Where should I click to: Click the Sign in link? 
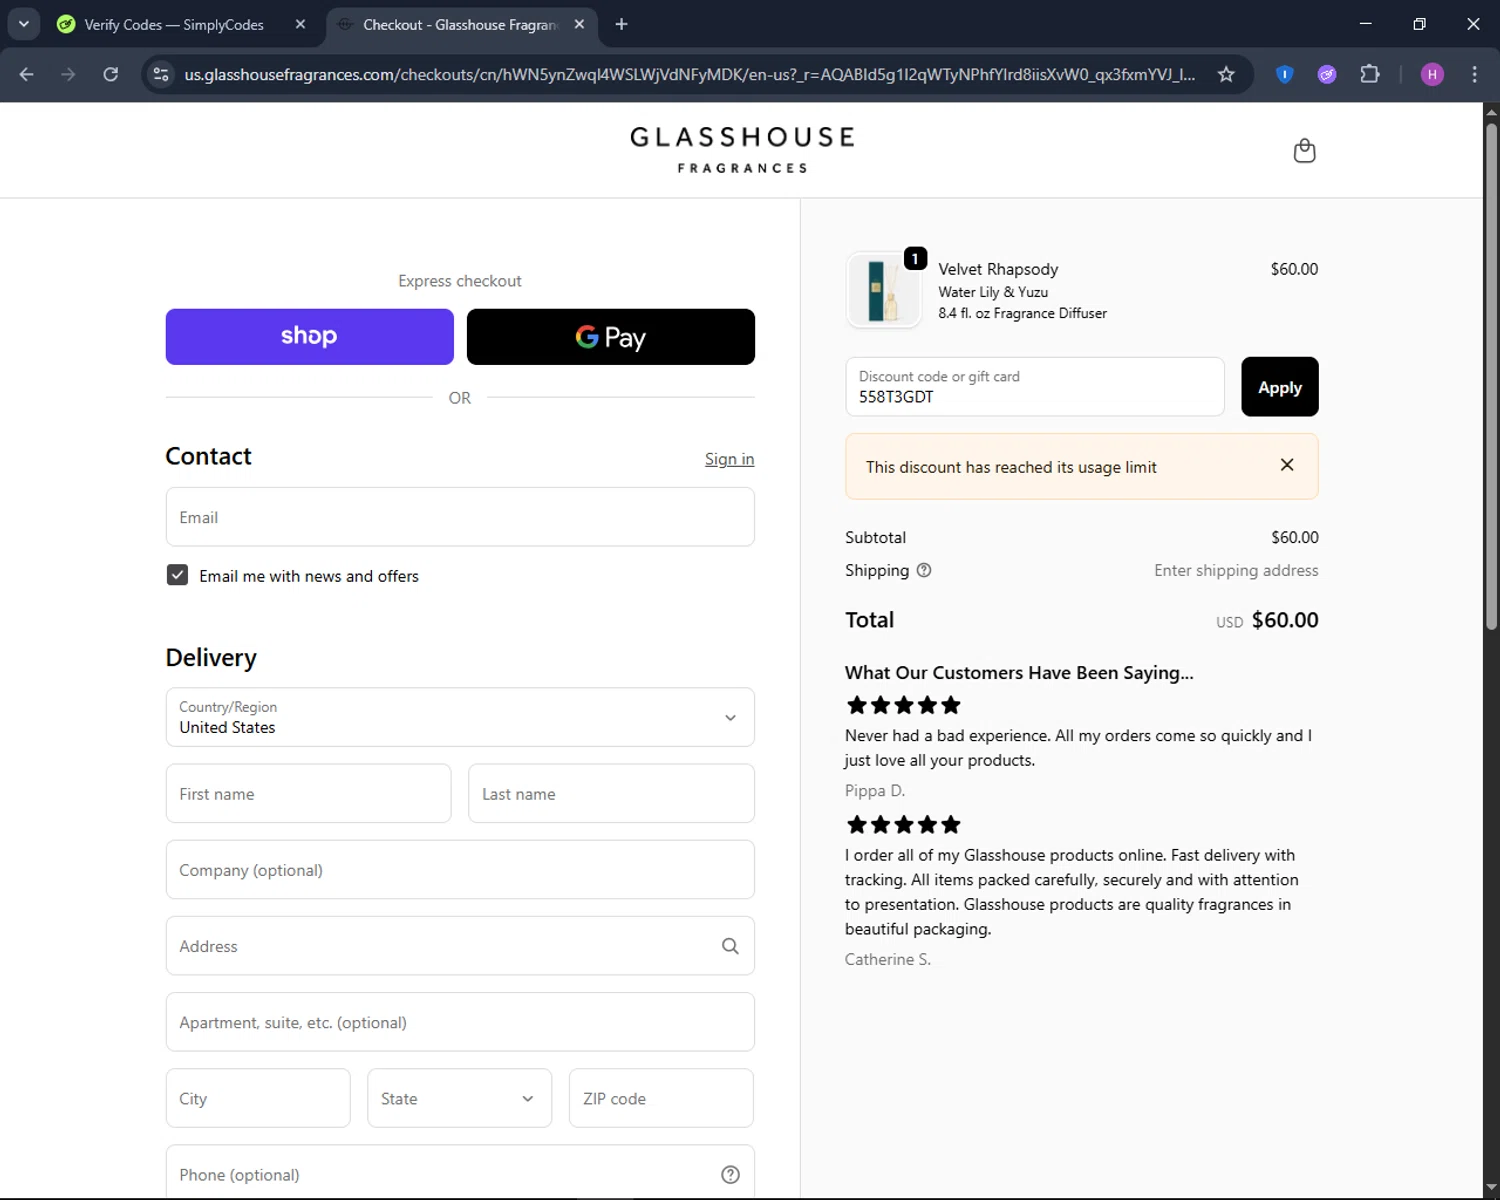729,459
